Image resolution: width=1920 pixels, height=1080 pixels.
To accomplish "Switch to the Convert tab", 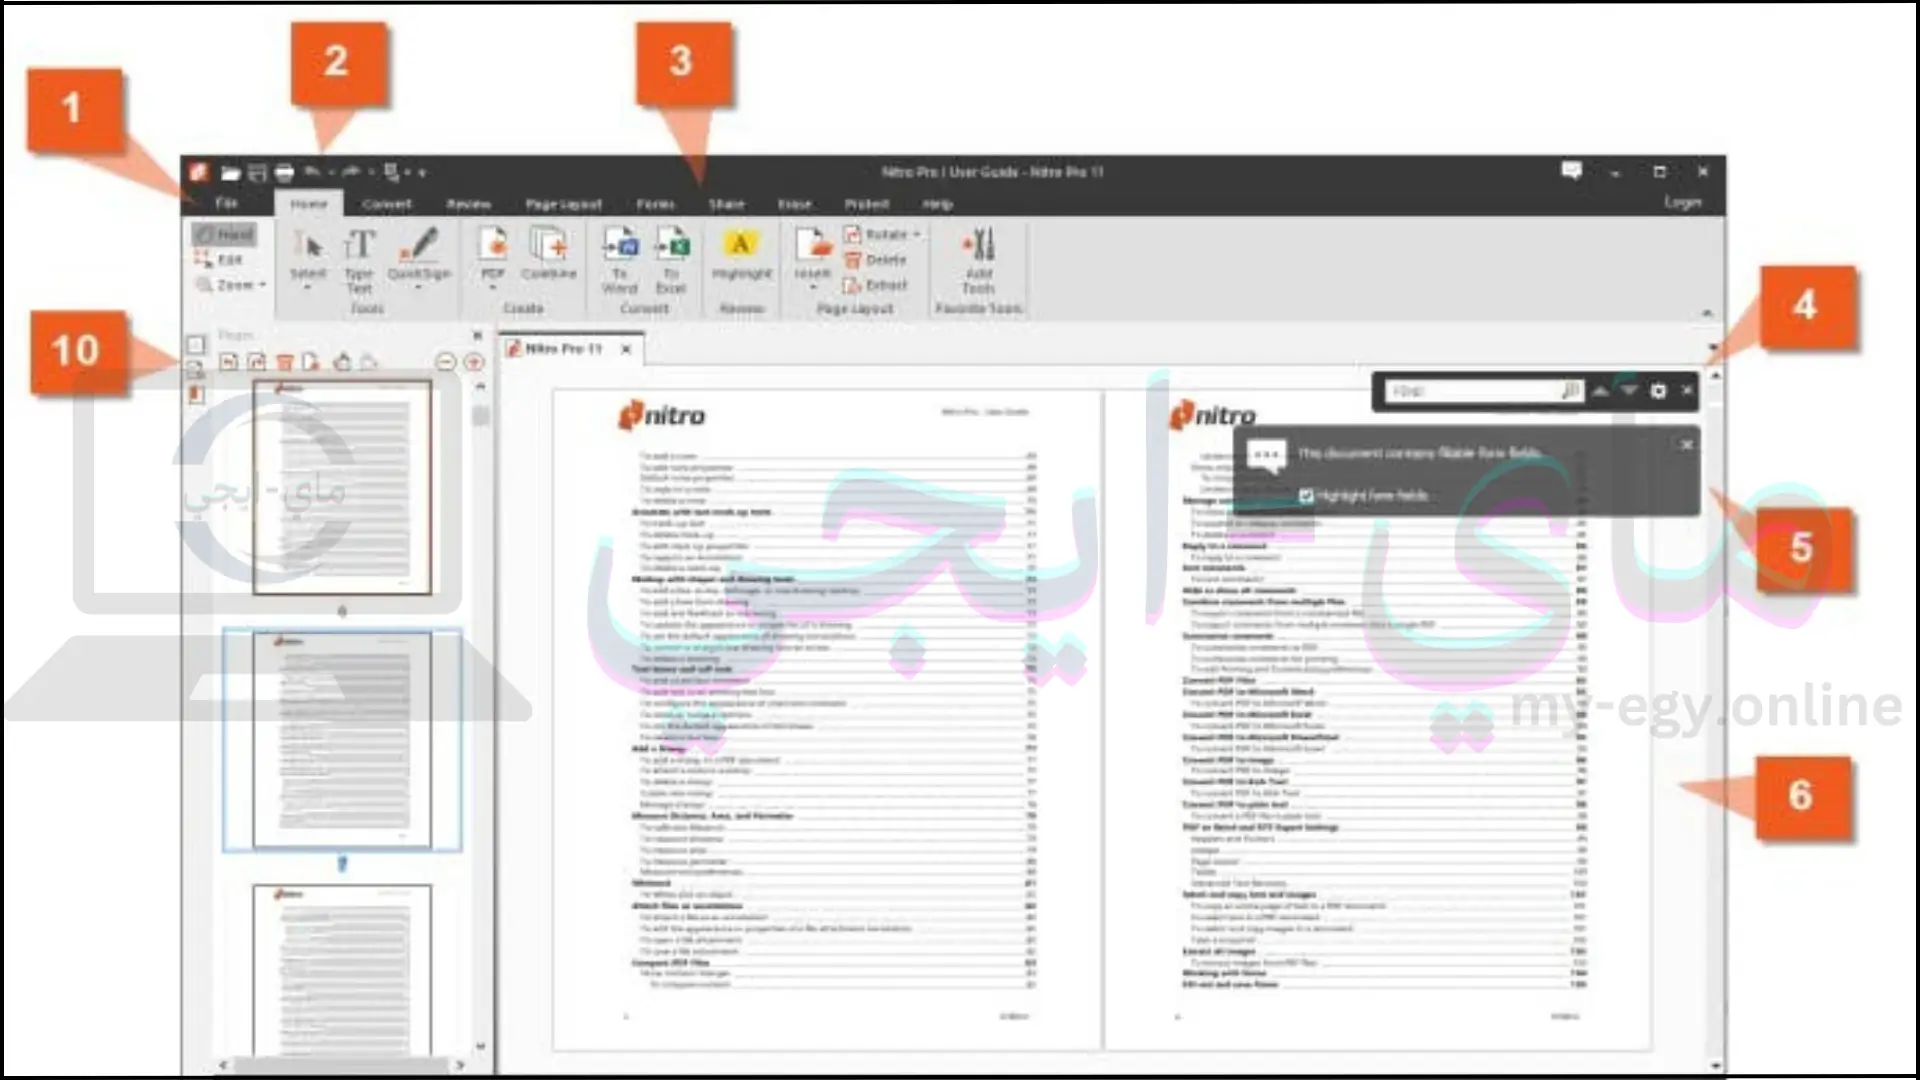I will point(387,204).
